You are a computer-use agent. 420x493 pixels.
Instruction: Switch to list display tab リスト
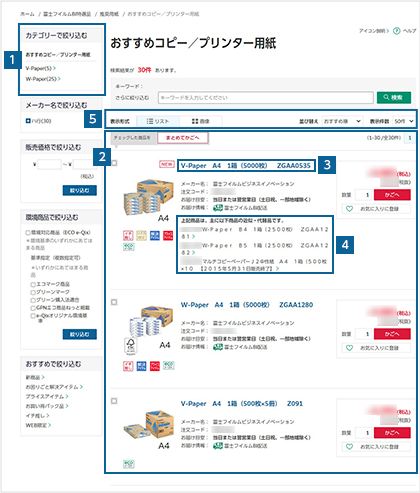pos(158,121)
